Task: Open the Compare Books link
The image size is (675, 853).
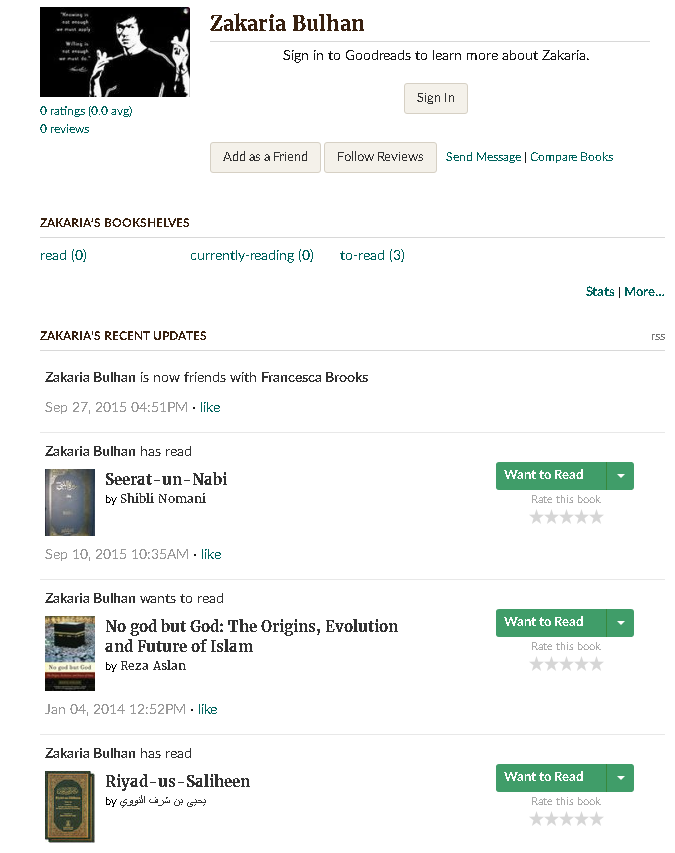Action: [x=571, y=157]
